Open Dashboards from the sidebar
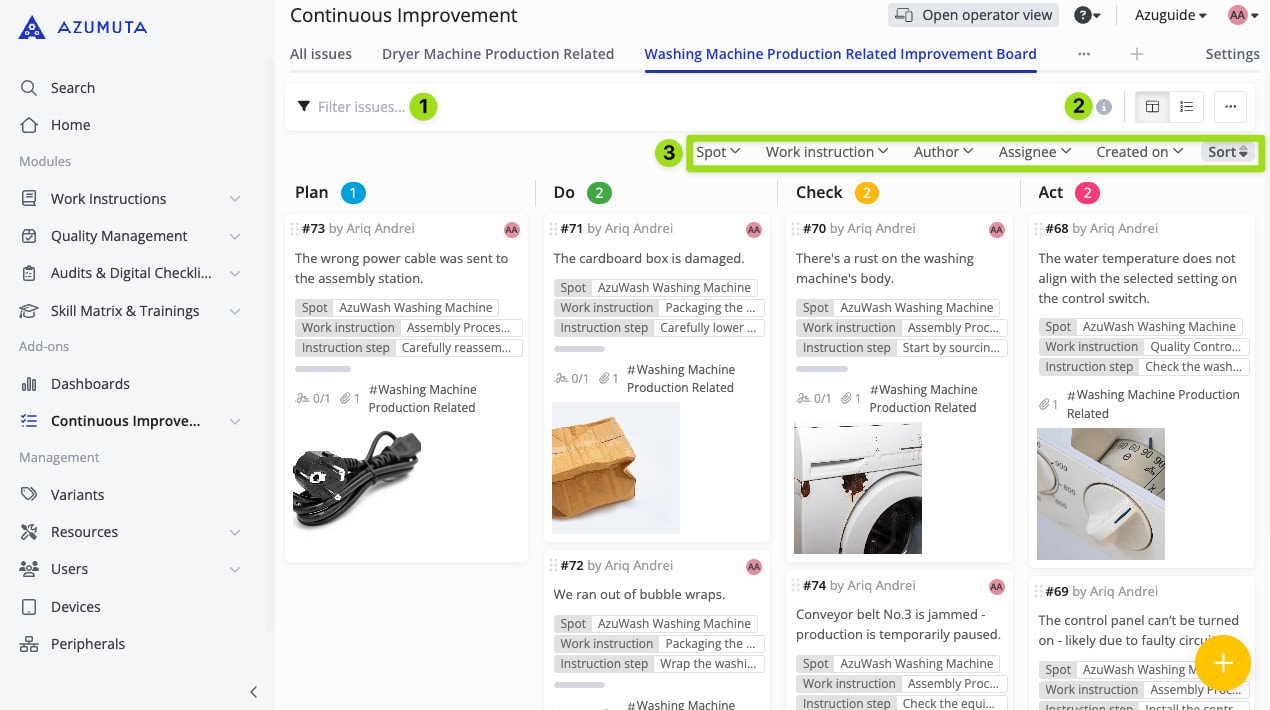 pos(90,384)
